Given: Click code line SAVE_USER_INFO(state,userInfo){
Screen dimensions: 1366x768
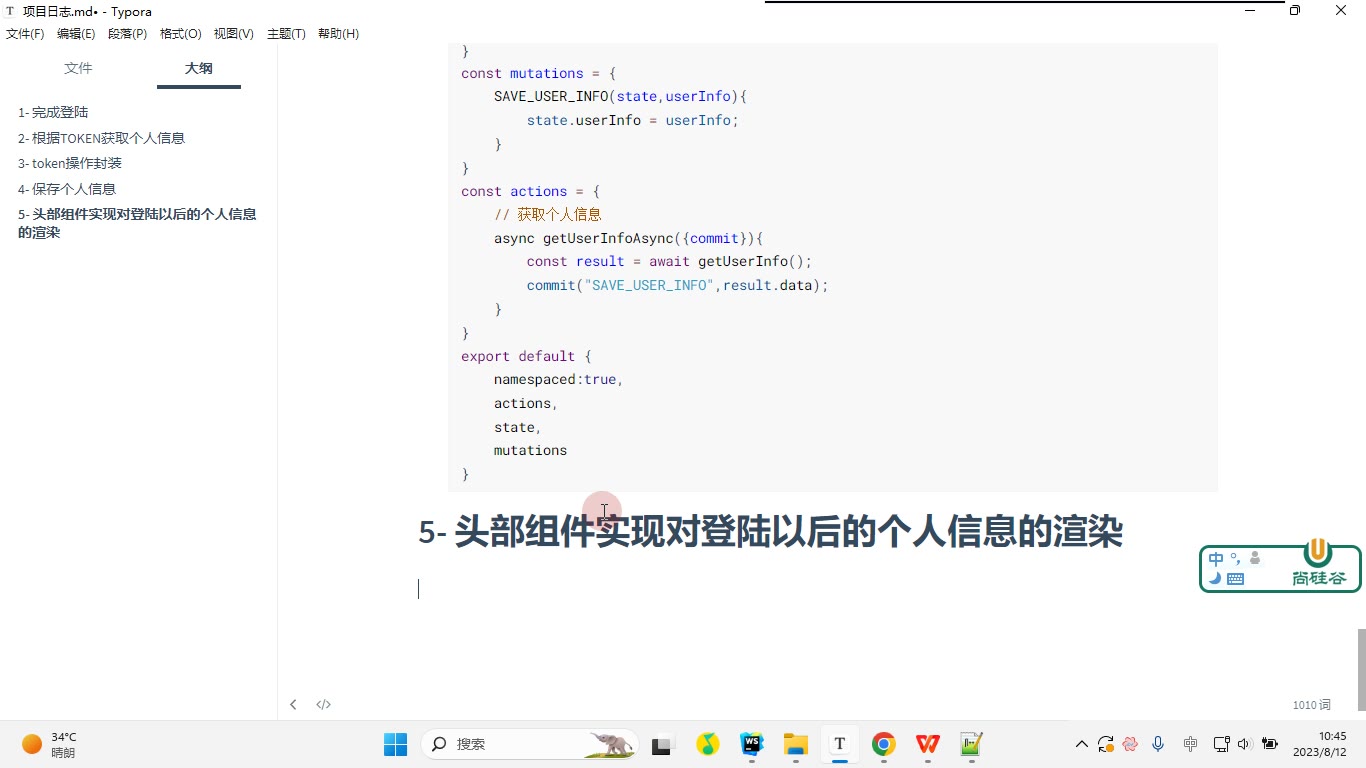Looking at the screenshot, I should (620, 97).
